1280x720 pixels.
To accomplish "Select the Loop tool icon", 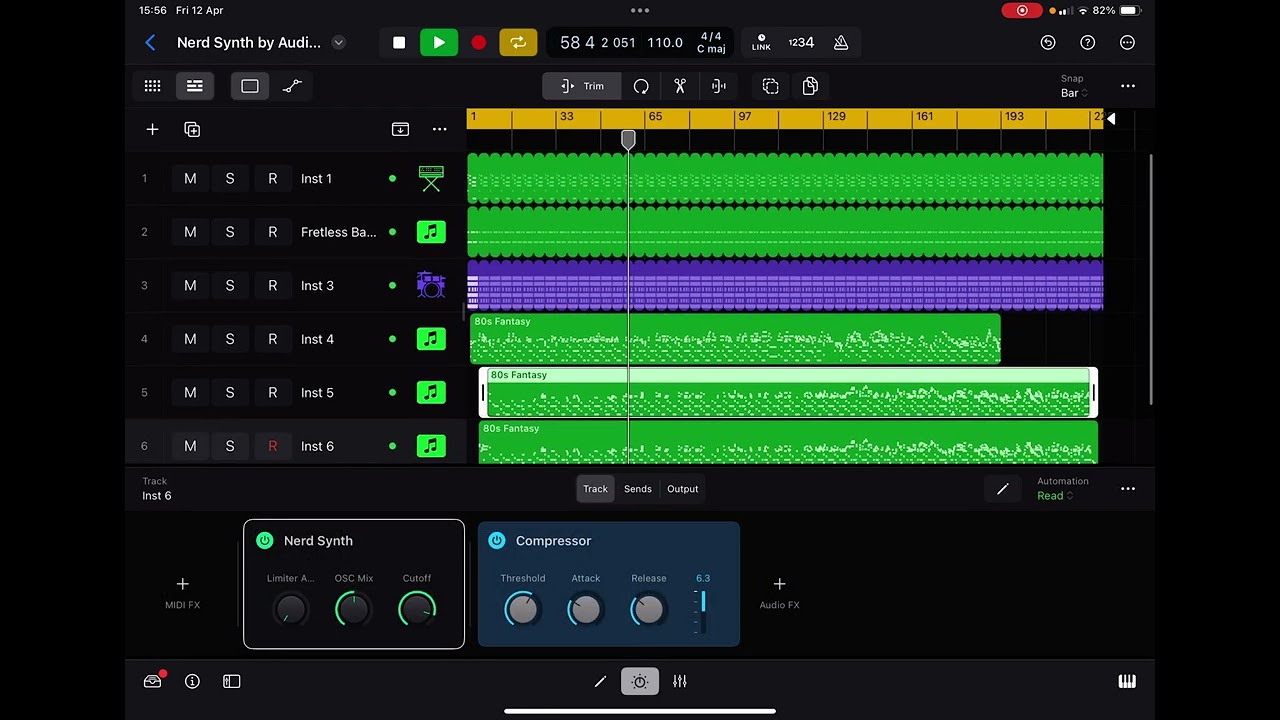I will coord(641,86).
